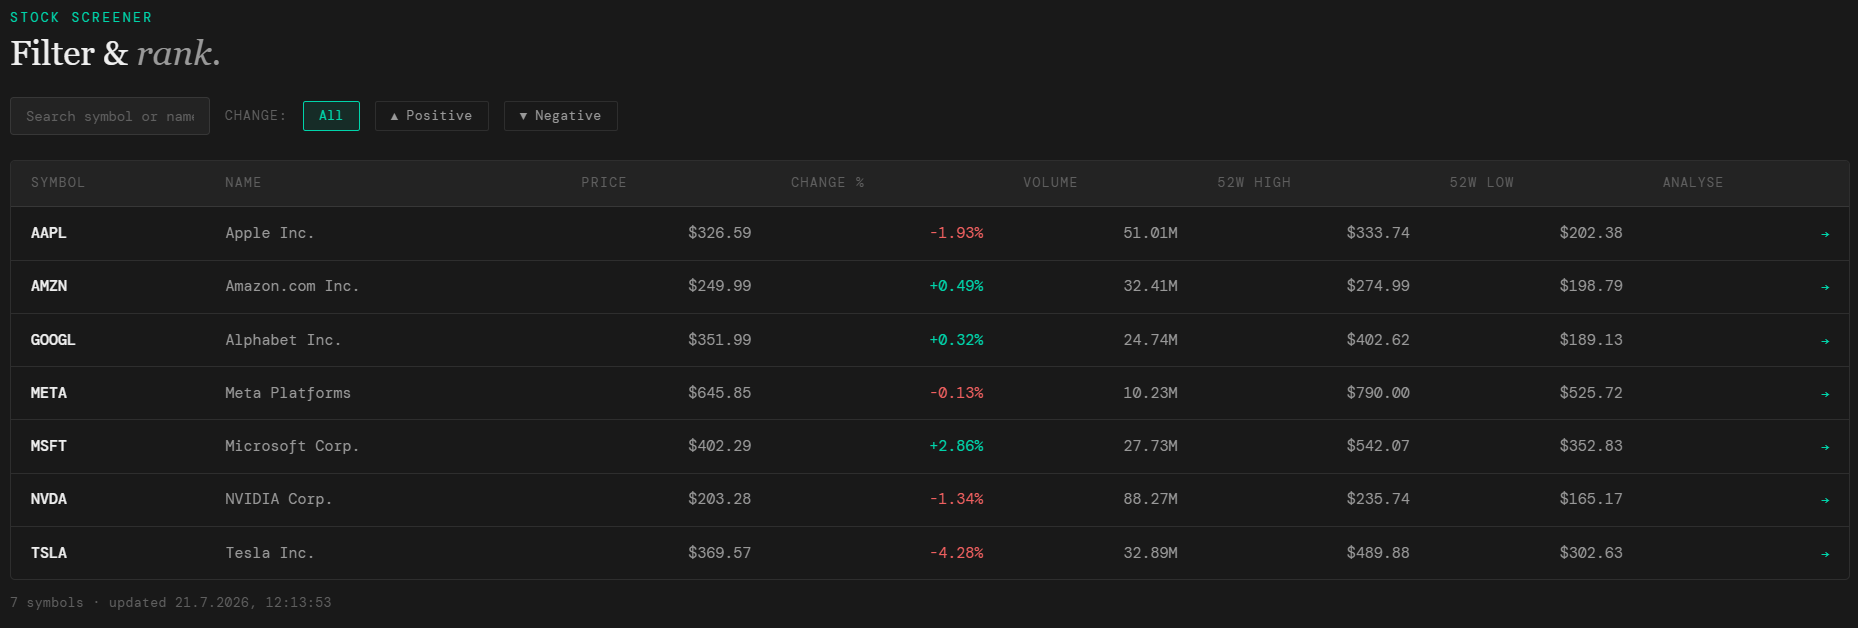The image size is (1858, 628).
Task: Open analysis arrow for AMZN row
Action: tap(1825, 287)
